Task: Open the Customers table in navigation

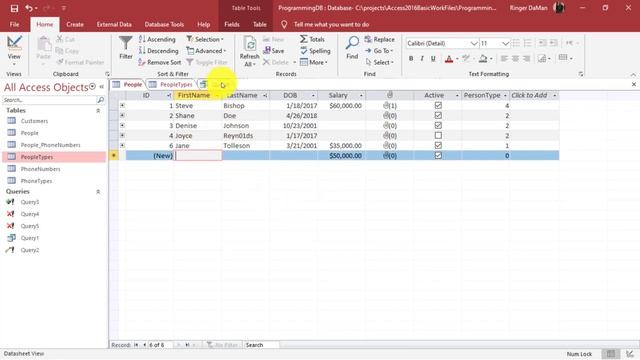Action: pyautogui.click(x=34, y=121)
